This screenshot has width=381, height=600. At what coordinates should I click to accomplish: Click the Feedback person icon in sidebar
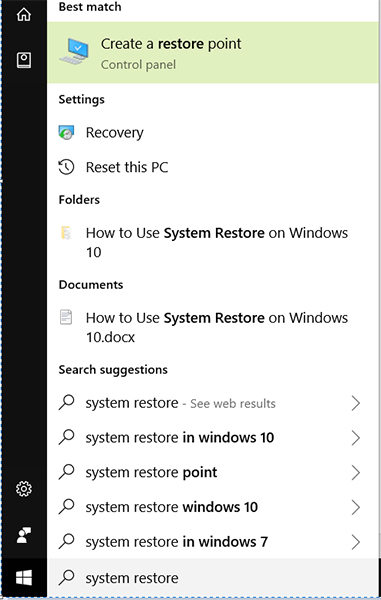(24, 535)
